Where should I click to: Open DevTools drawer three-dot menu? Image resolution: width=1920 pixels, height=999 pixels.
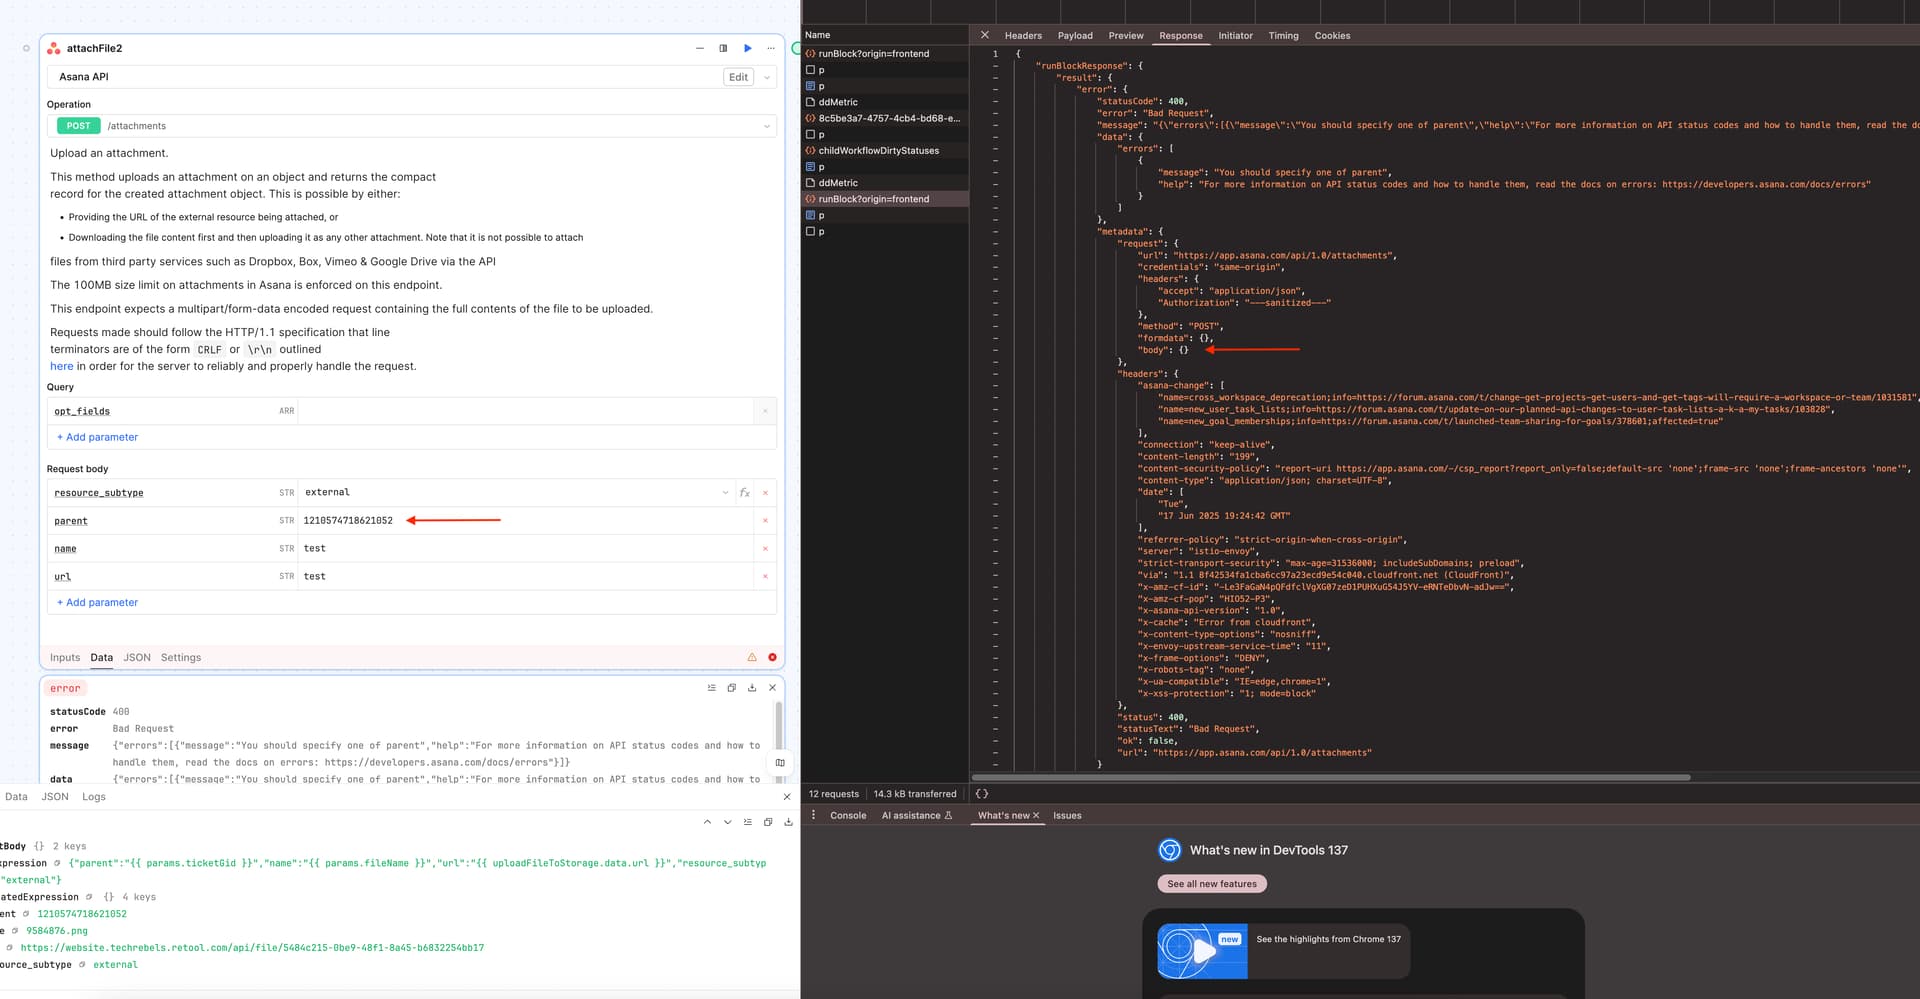tap(813, 815)
